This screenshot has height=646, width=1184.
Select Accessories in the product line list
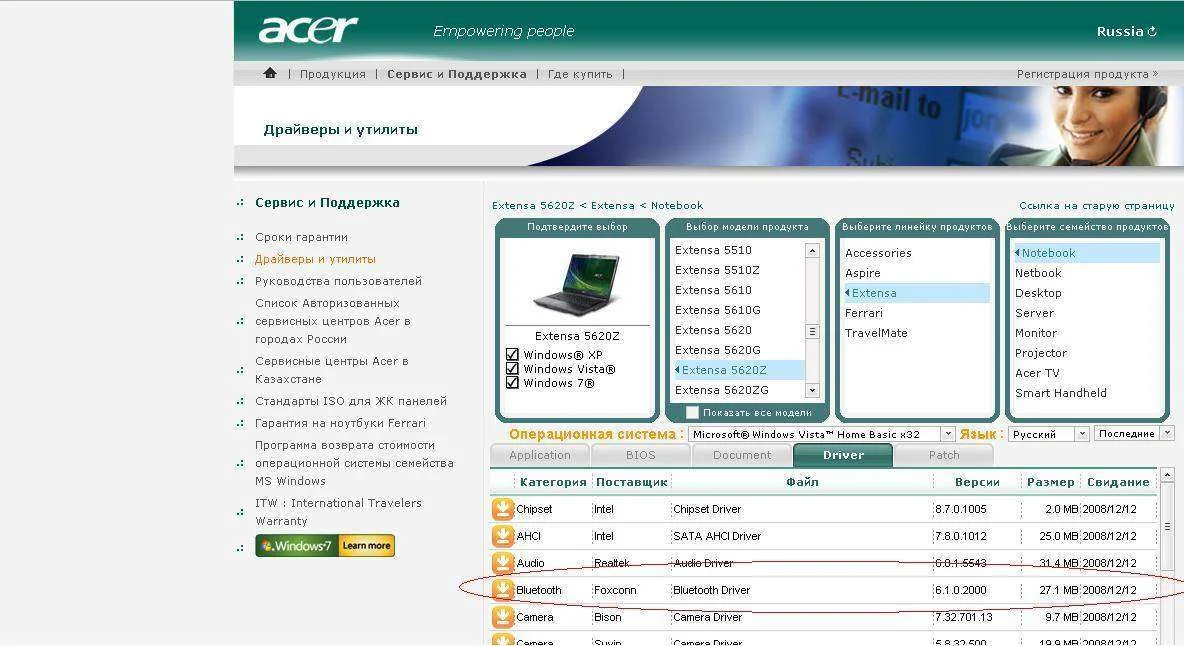pos(878,253)
